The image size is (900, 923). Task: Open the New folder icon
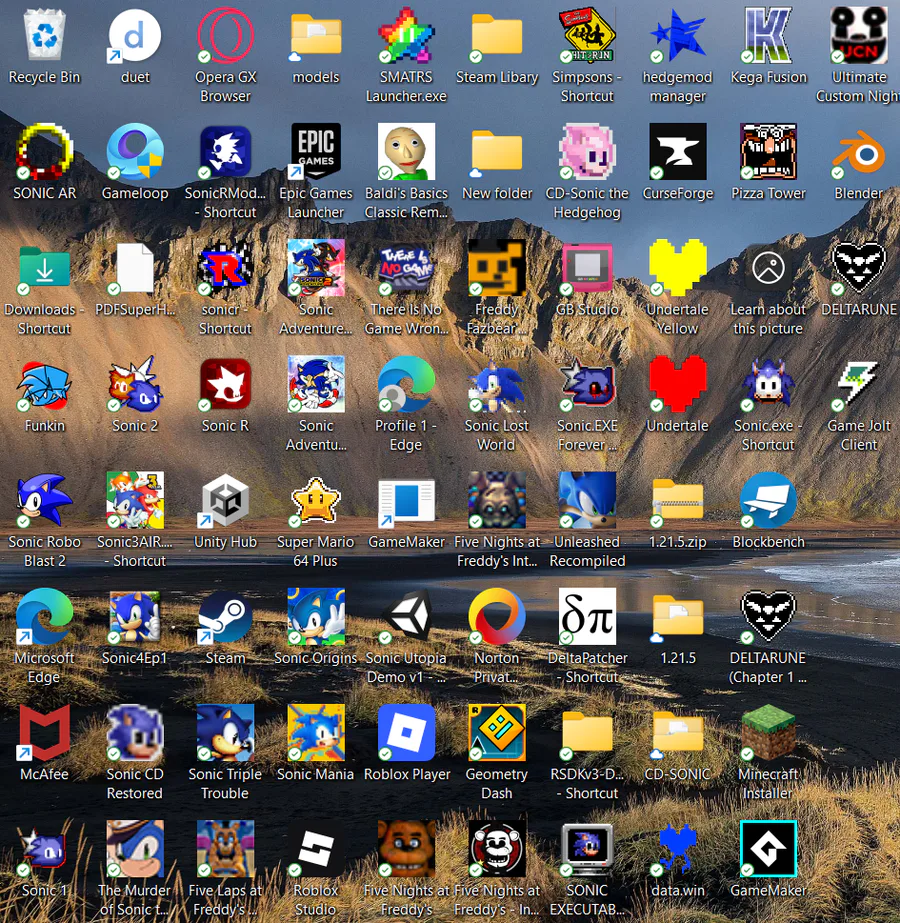point(497,151)
